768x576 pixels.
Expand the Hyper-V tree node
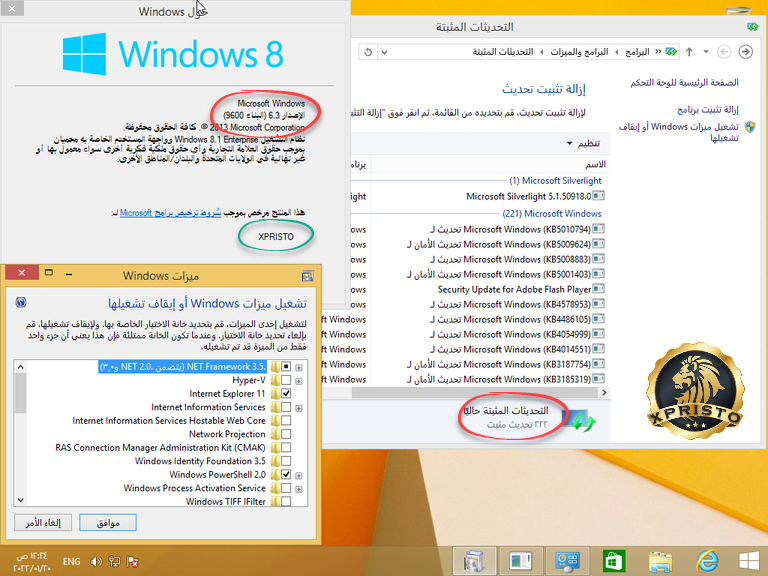tap(299, 381)
